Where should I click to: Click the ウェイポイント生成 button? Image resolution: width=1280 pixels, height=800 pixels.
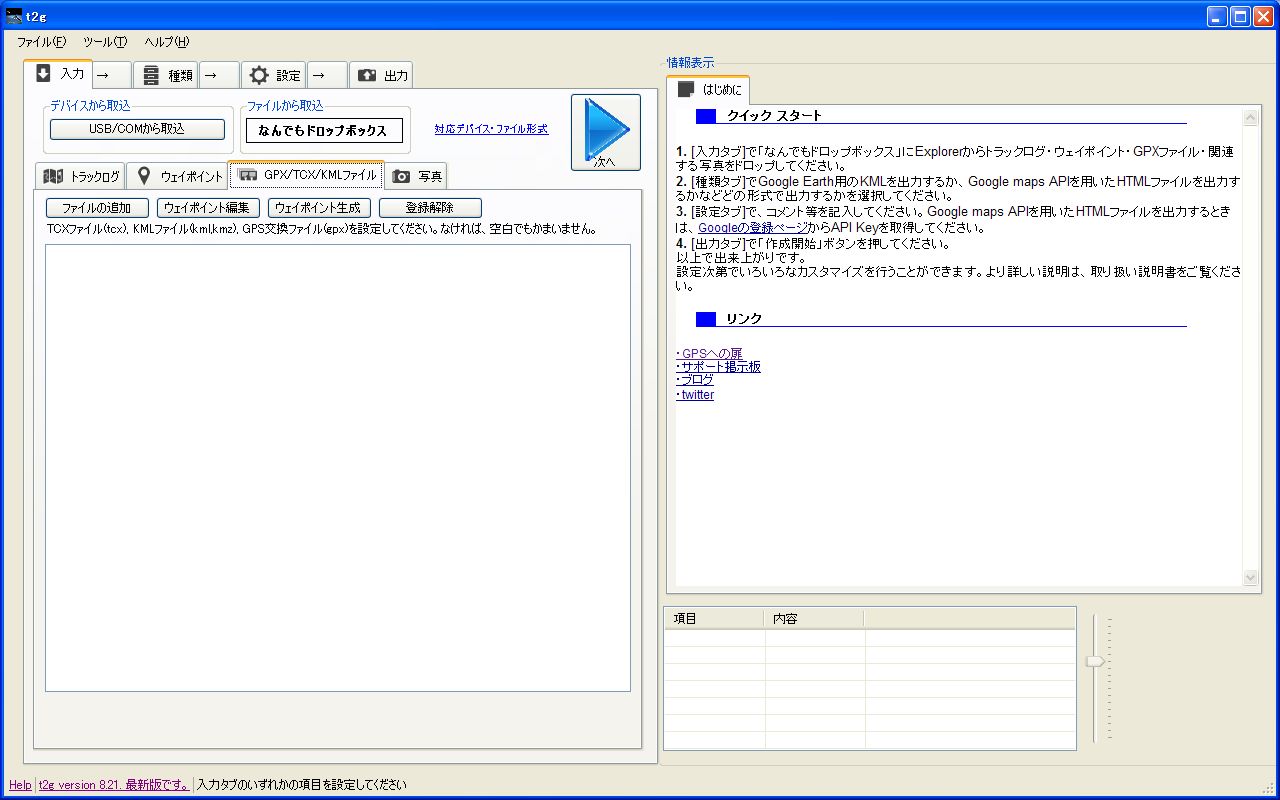click(x=319, y=208)
